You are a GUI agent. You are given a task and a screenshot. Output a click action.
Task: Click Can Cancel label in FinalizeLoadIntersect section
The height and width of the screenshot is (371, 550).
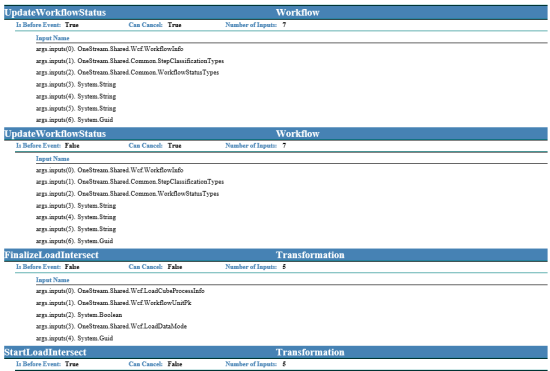pyautogui.click(x=146, y=267)
